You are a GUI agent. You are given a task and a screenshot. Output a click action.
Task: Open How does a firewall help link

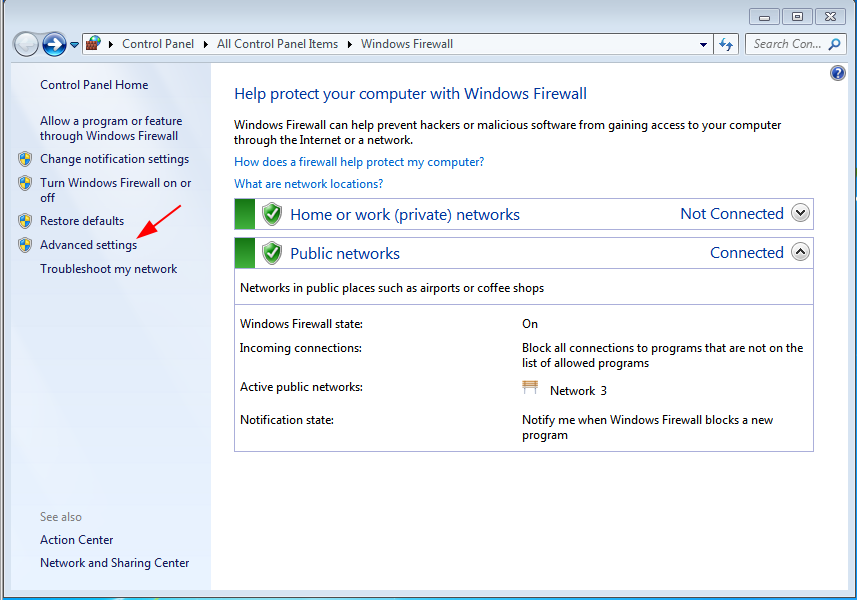[359, 162]
